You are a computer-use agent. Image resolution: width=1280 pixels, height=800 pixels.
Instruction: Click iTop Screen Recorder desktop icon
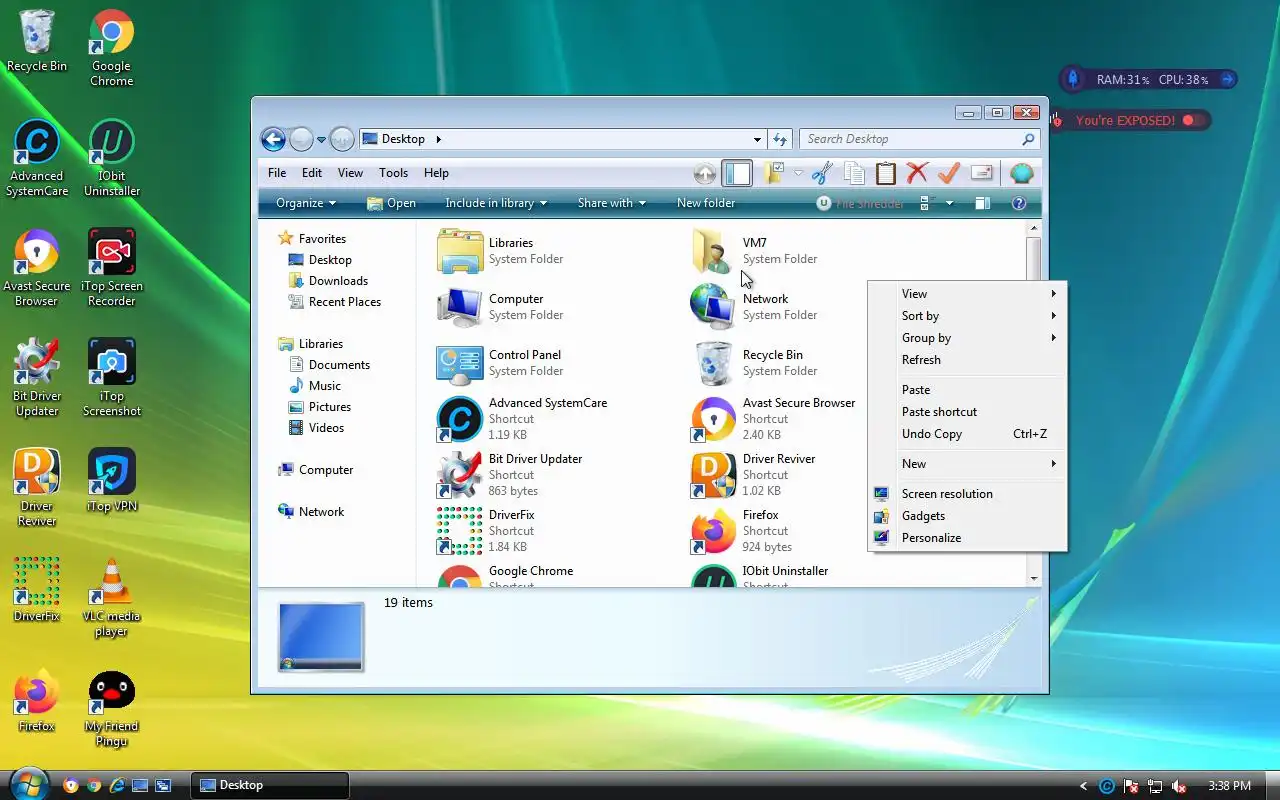pyautogui.click(x=112, y=267)
